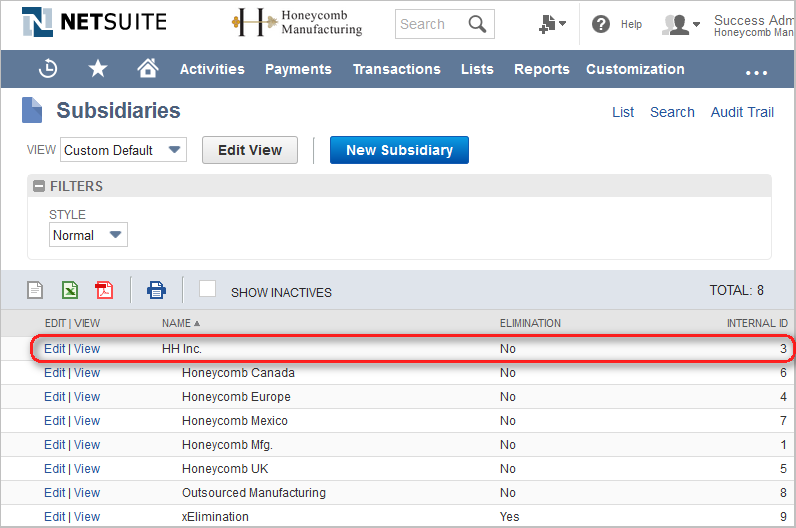Sort by the Internal ID column header

tap(757, 323)
